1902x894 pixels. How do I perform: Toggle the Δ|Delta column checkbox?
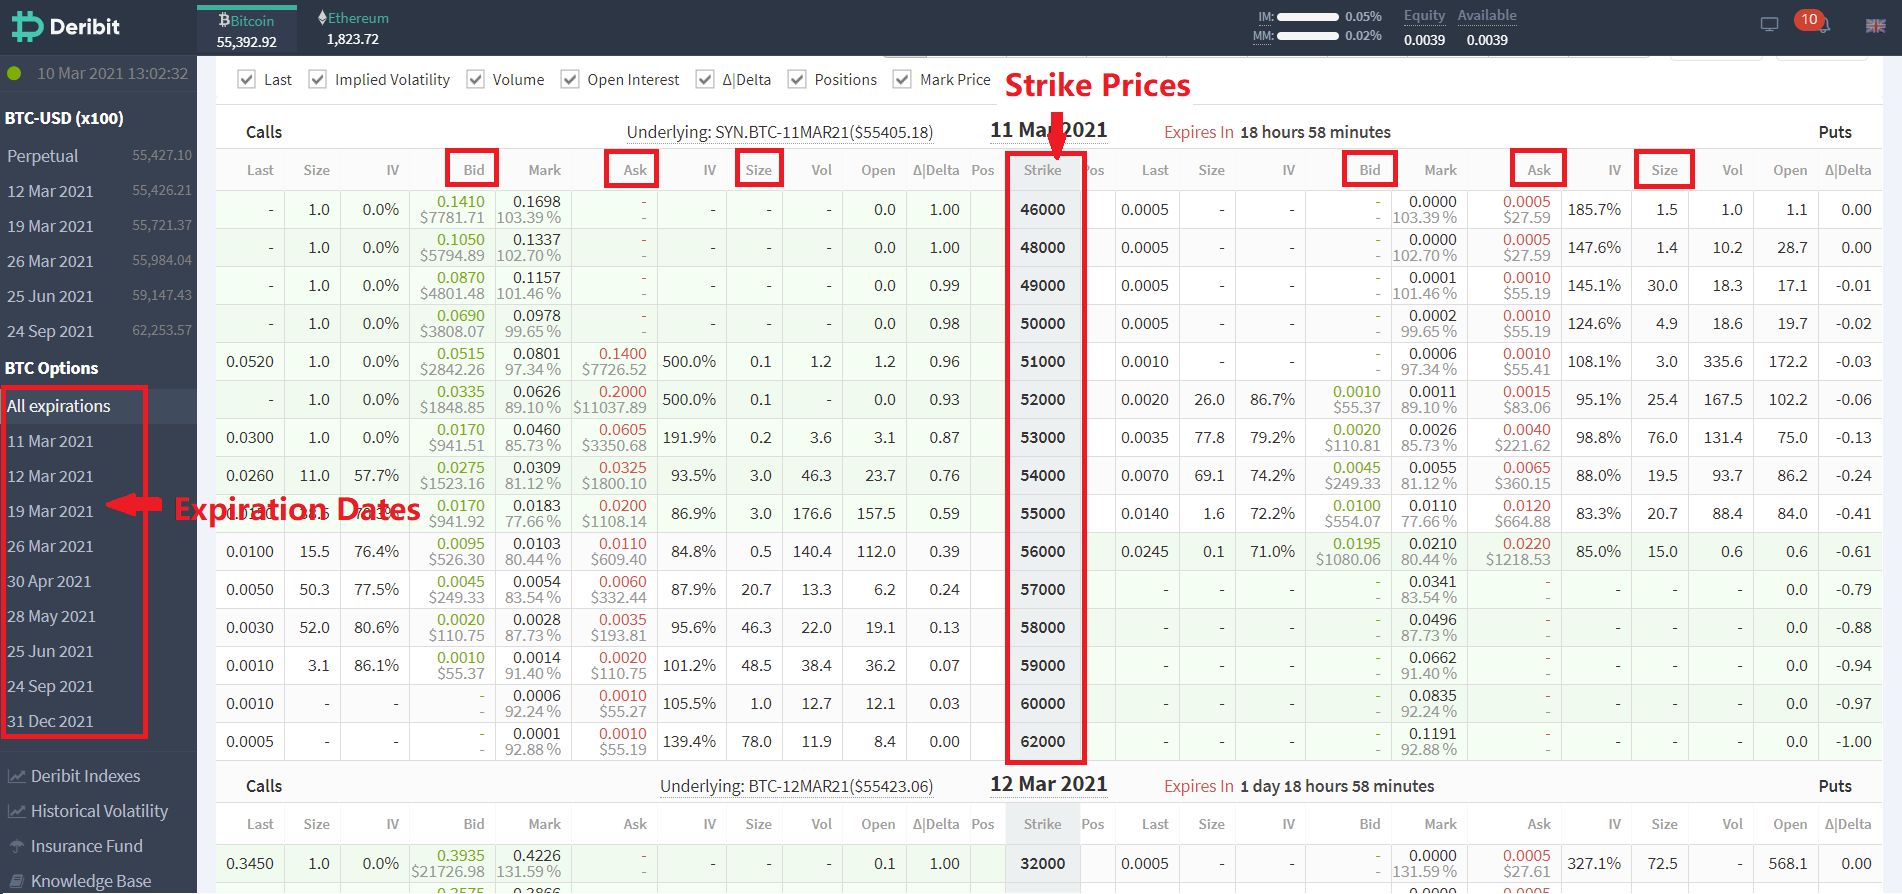point(705,80)
